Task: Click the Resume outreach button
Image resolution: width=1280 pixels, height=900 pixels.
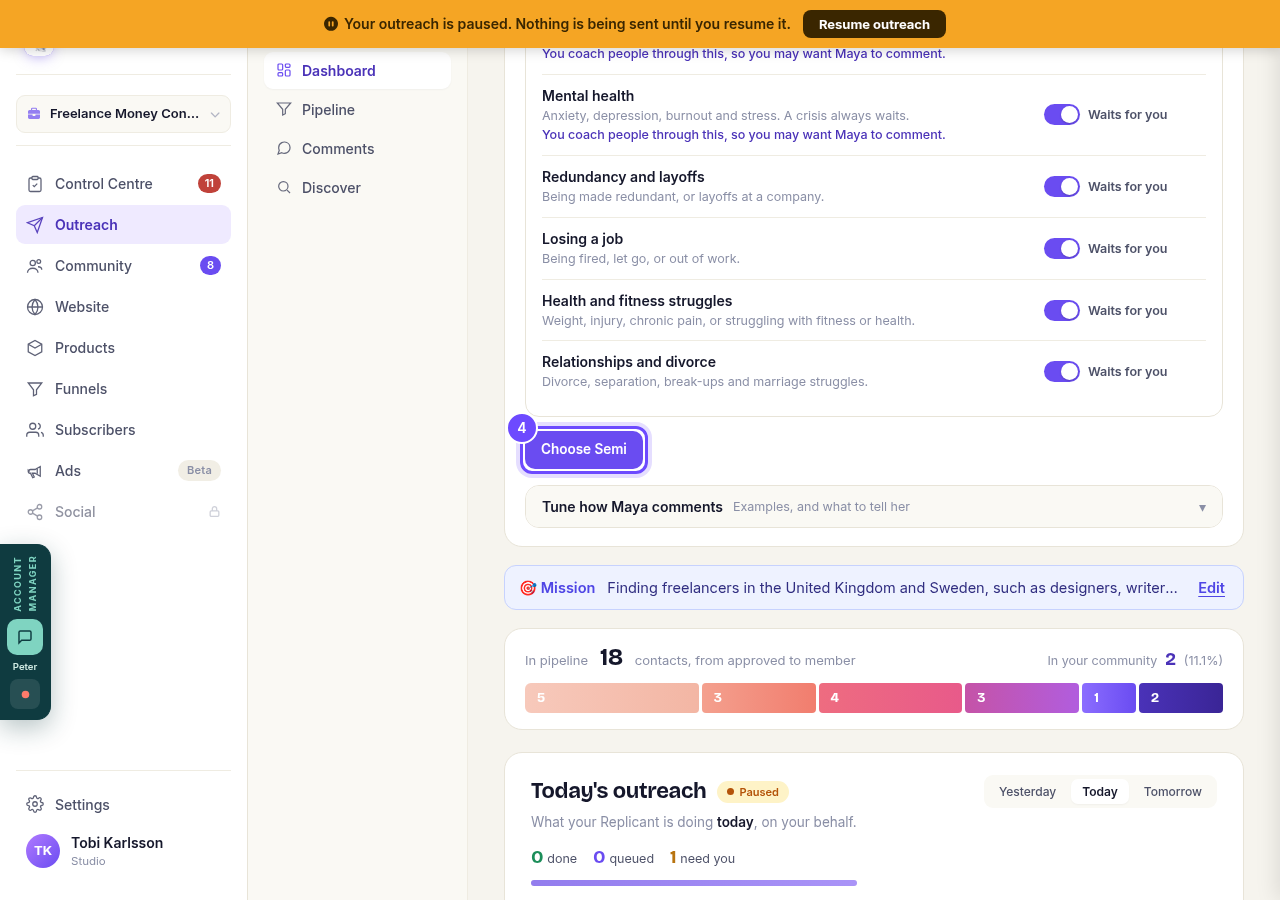Action: point(874,24)
